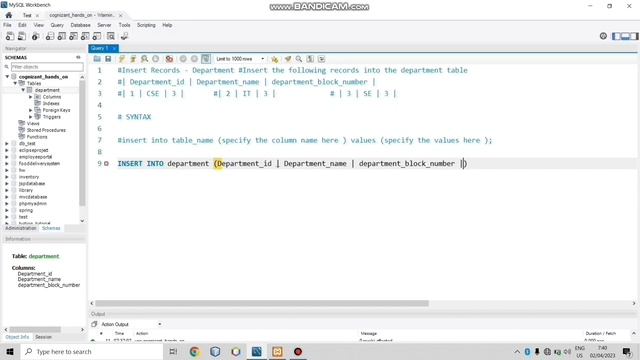Open XAMPP from the taskbar
This screenshot has width=640, height=360.
(277, 351)
